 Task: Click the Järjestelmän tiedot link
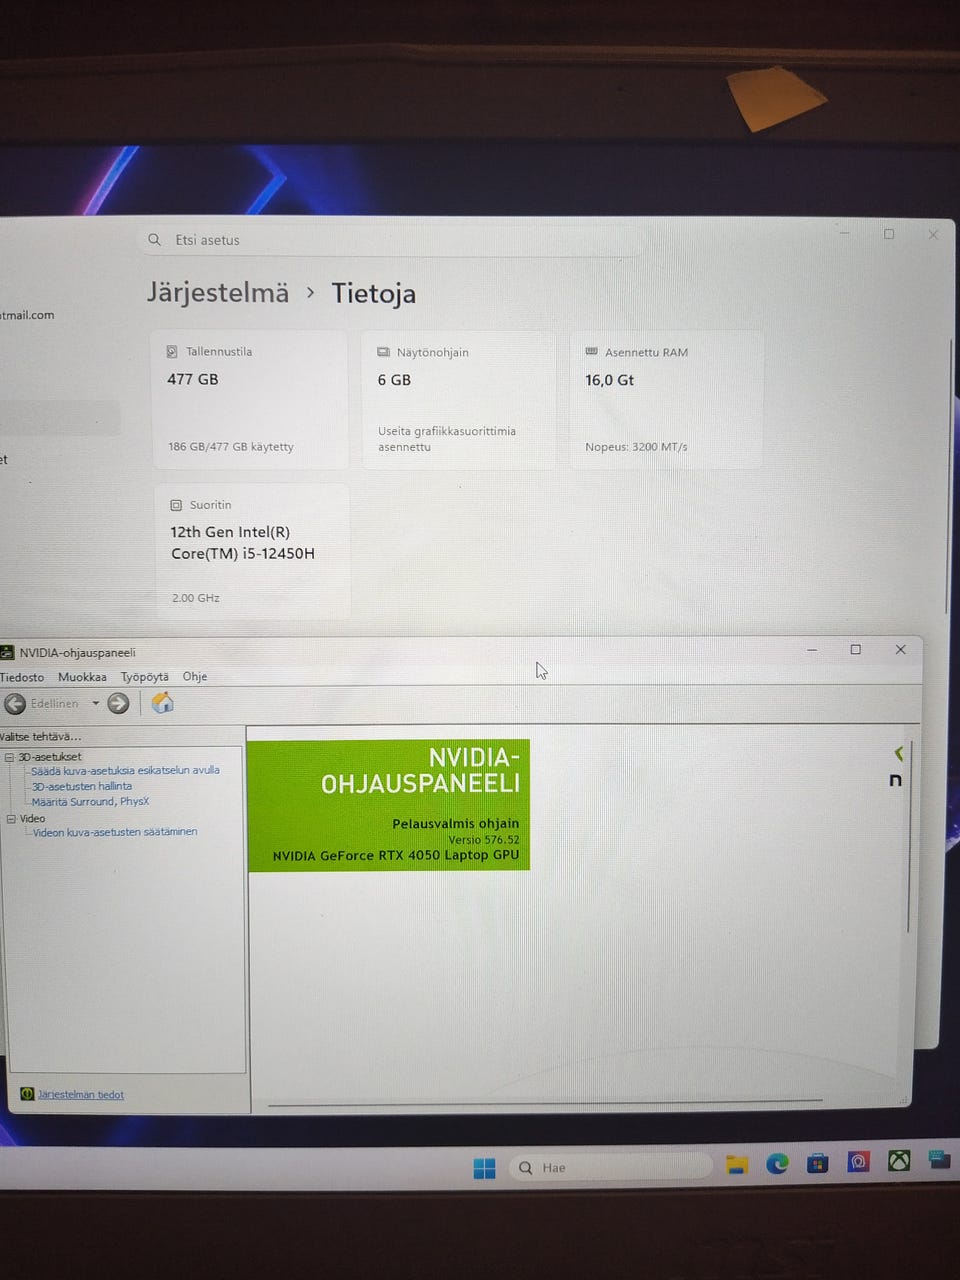[x=81, y=1095]
